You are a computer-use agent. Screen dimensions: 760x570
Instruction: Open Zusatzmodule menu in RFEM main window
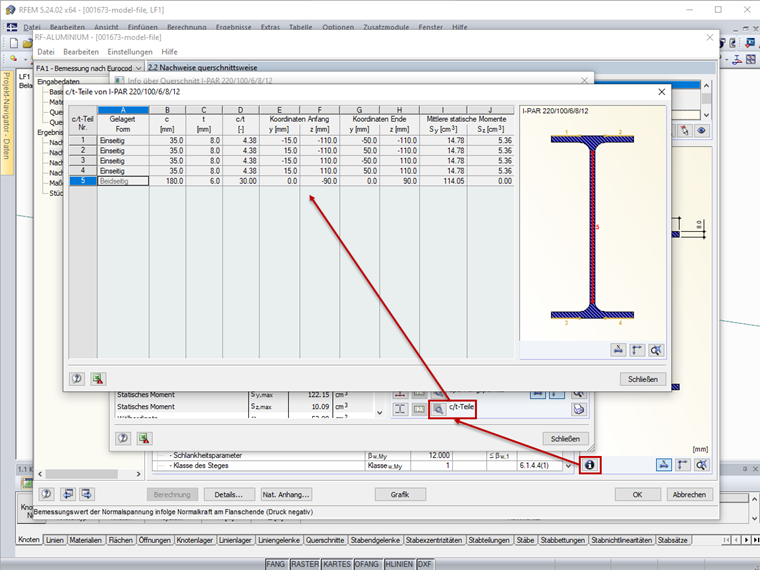pyautogui.click(x=386, y=27)
